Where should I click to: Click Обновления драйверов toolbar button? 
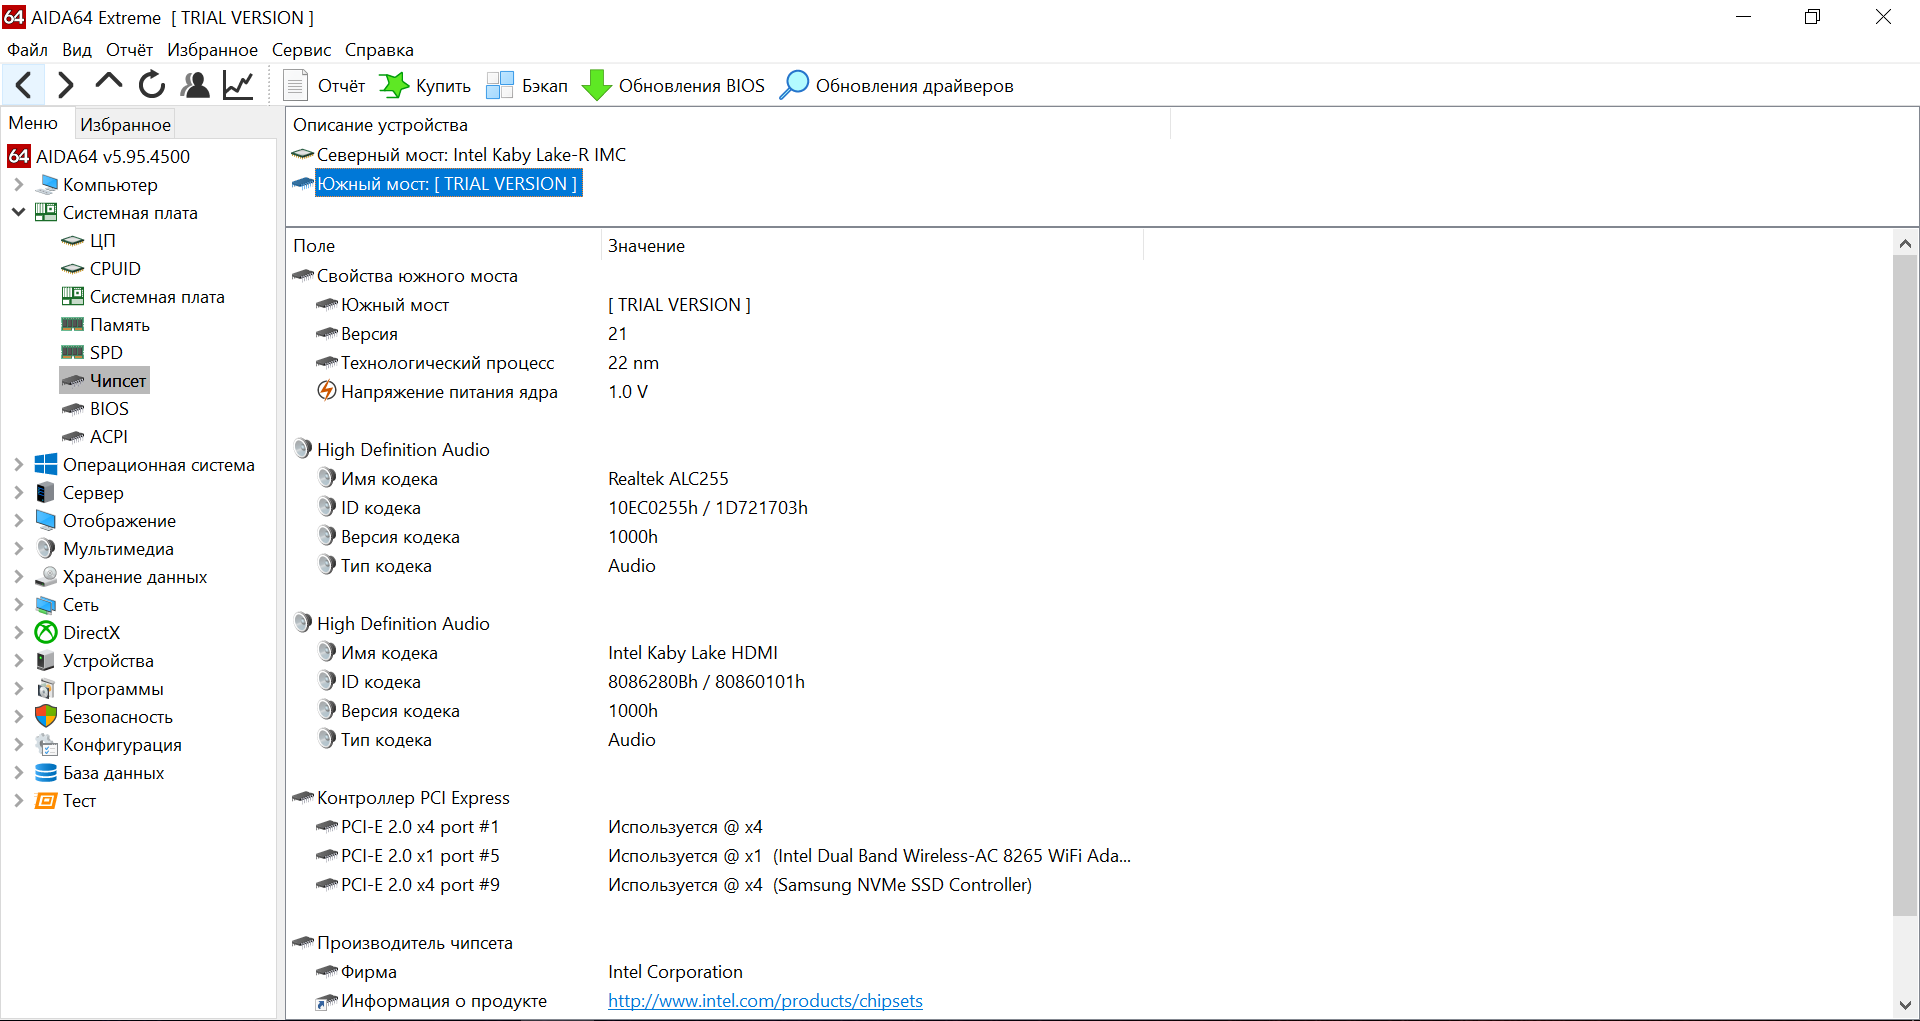point(896,85)
